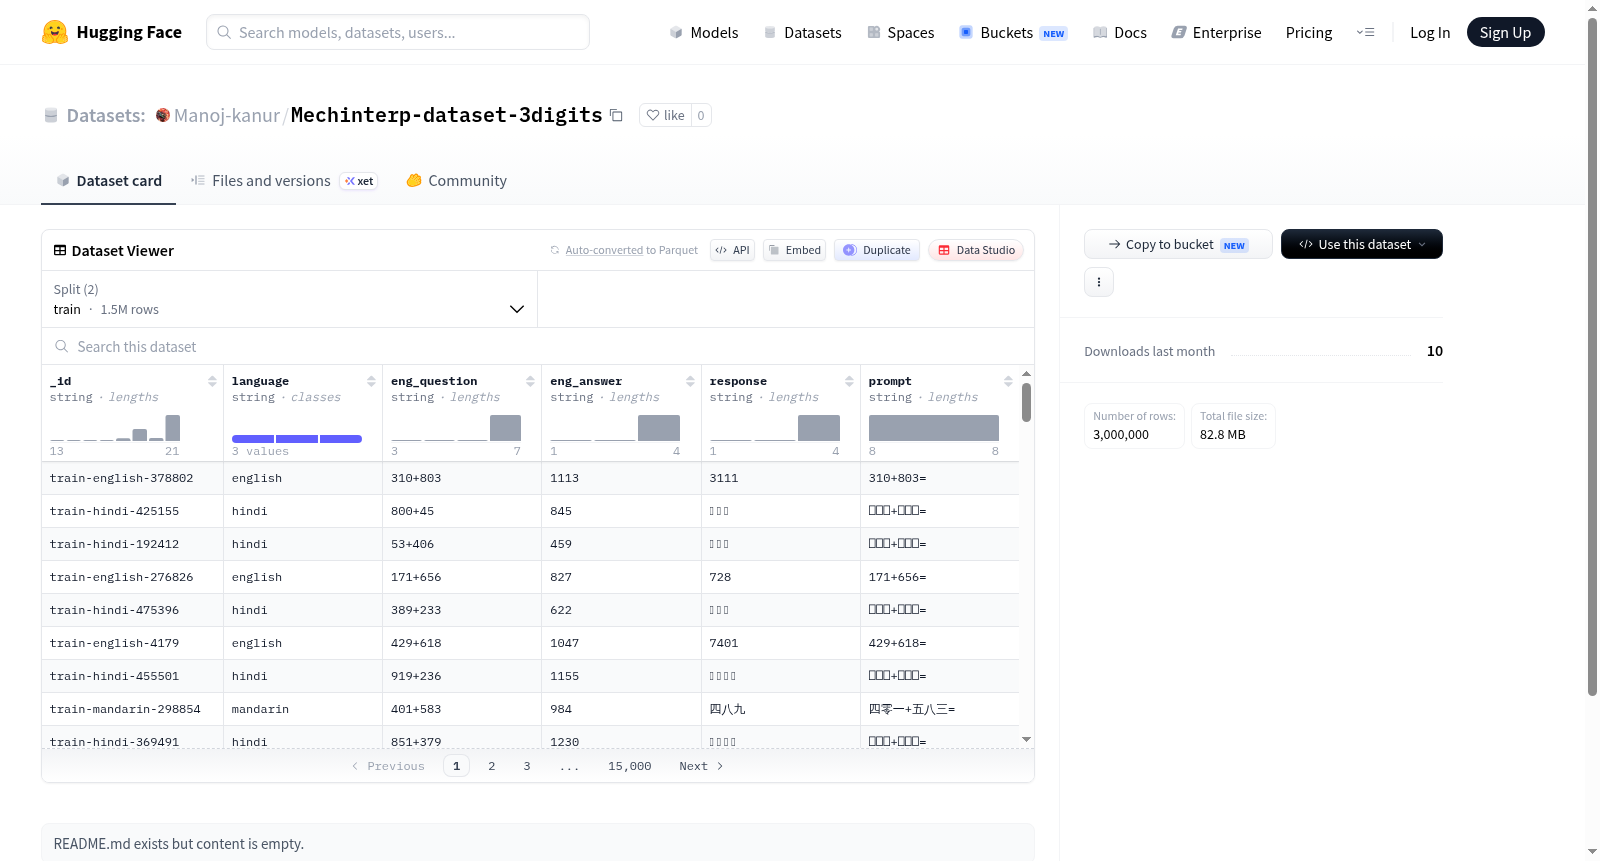Click the prompt cell 171+656=

click(898, 577)
